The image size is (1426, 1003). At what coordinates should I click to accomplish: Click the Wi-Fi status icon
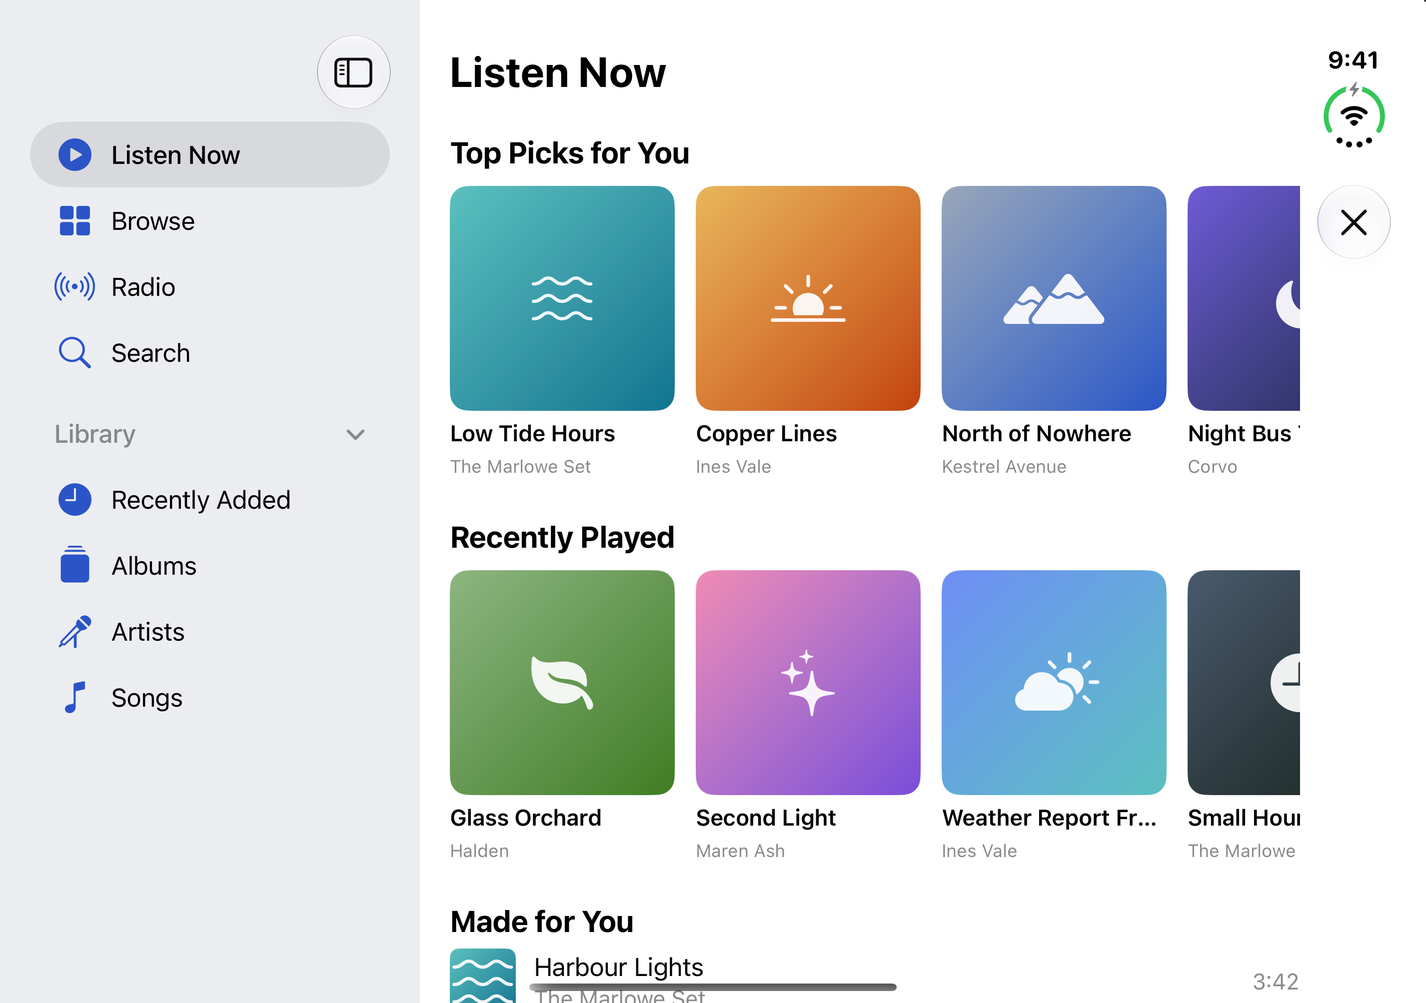click(x=1354, y=117)
